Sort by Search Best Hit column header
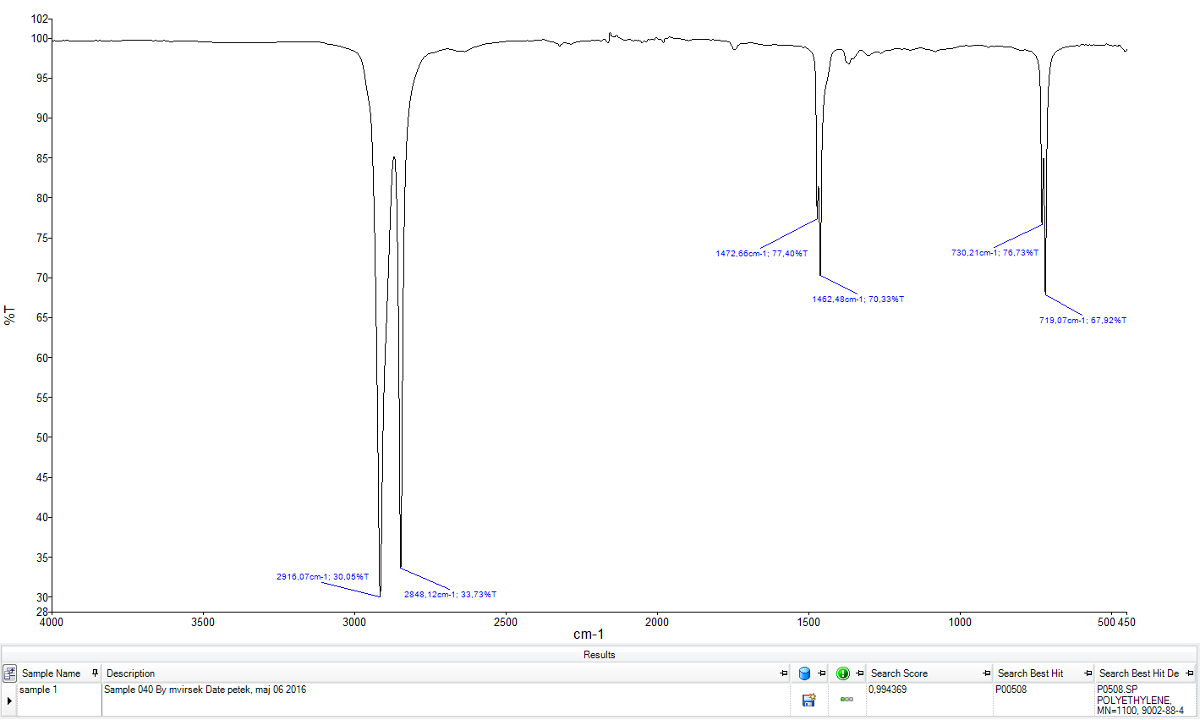Screen dimensions: 1200x720 (1030, 673)
